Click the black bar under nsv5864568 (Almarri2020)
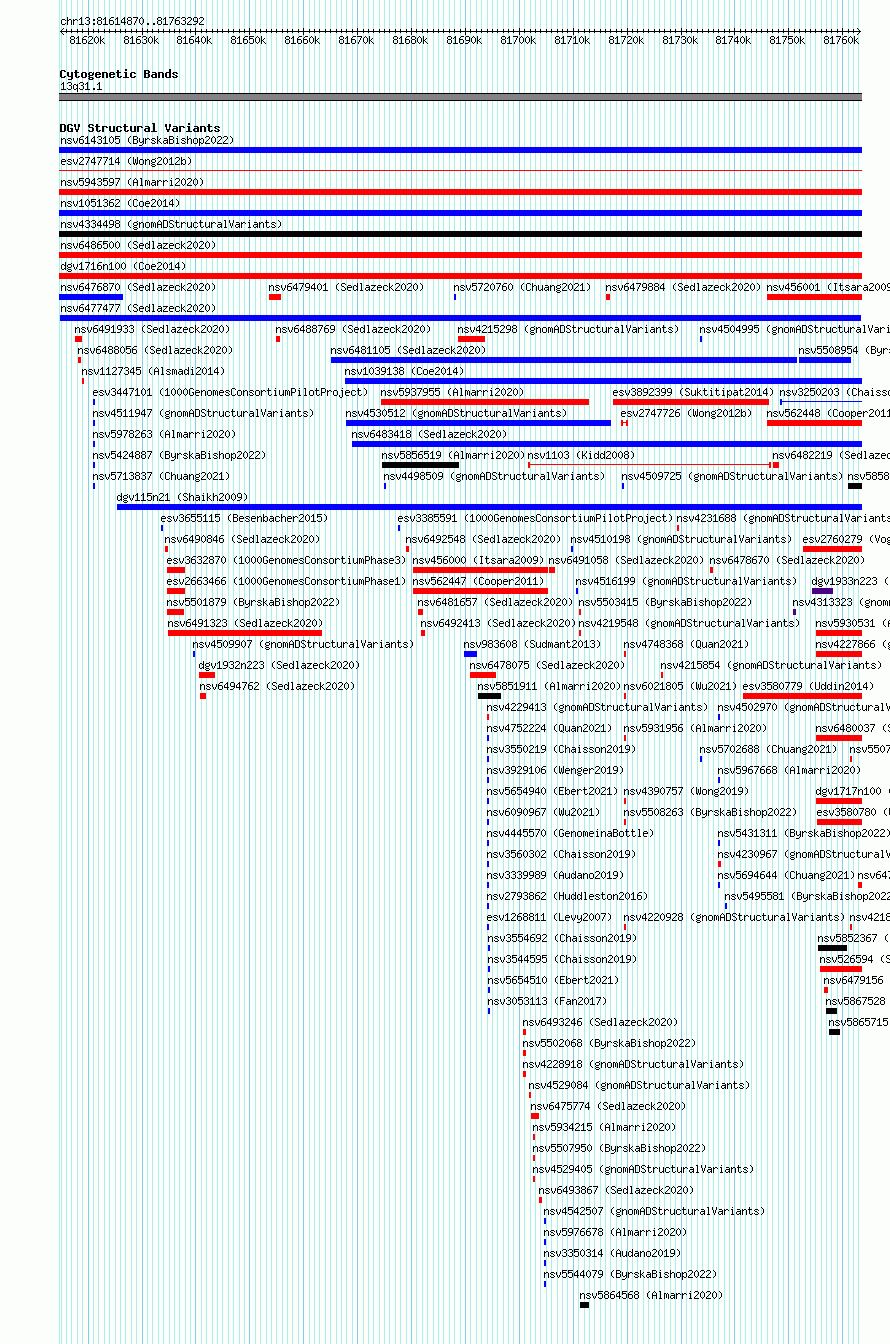 point(584,1305)
